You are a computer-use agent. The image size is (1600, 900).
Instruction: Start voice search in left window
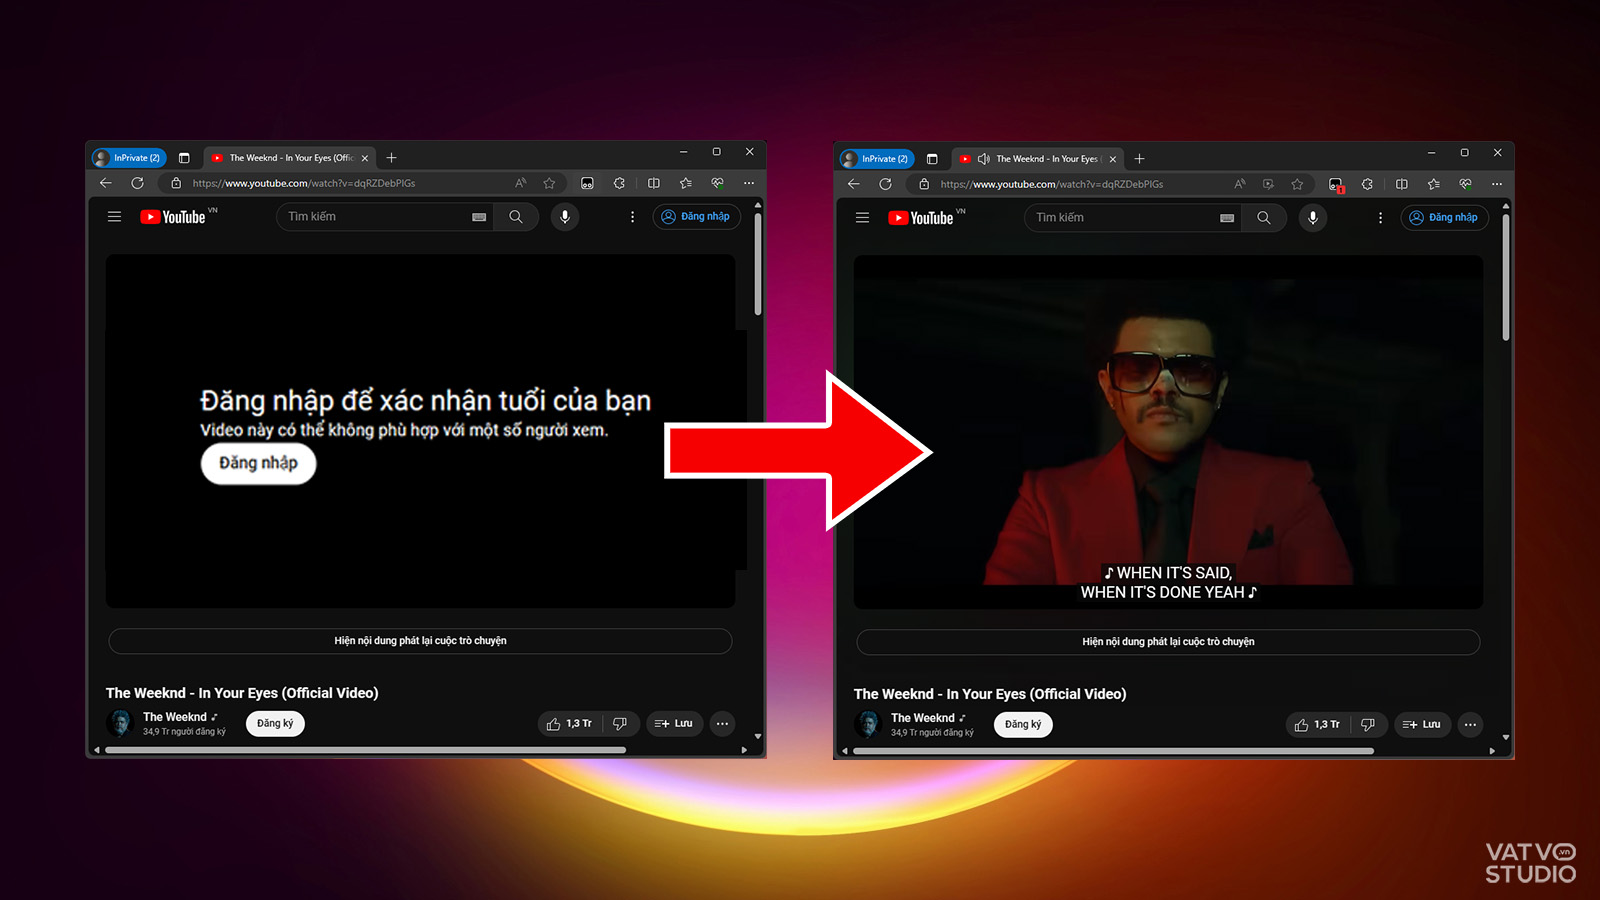click(565, 216)
